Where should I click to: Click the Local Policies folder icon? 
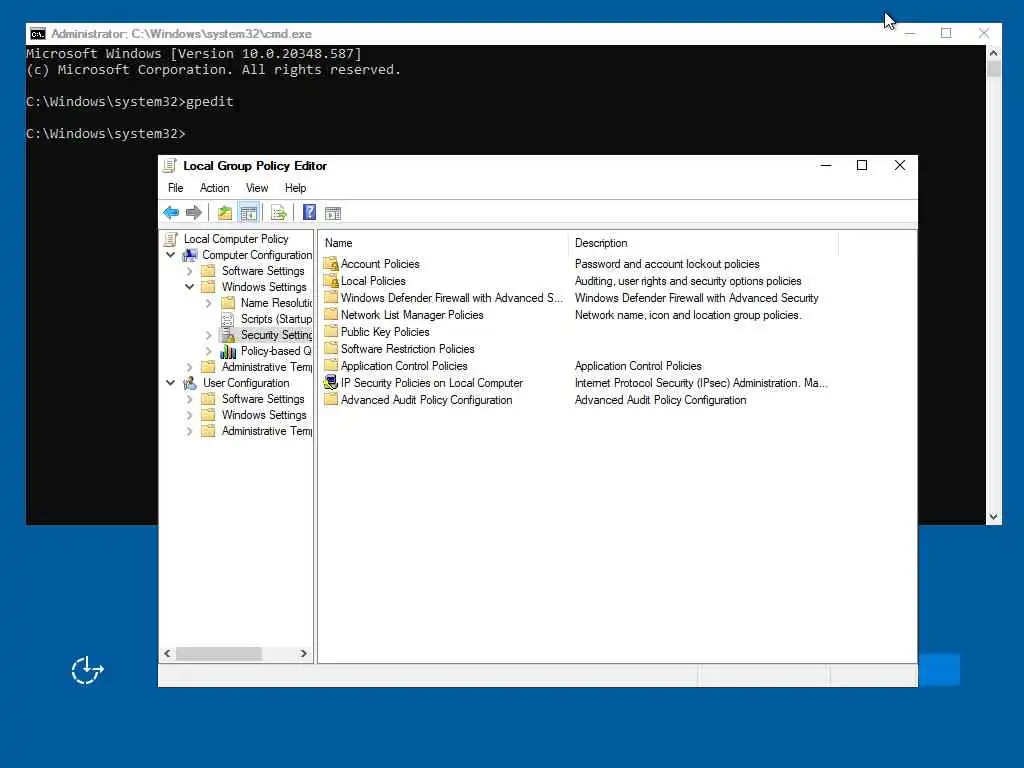(x=331, y=281)
